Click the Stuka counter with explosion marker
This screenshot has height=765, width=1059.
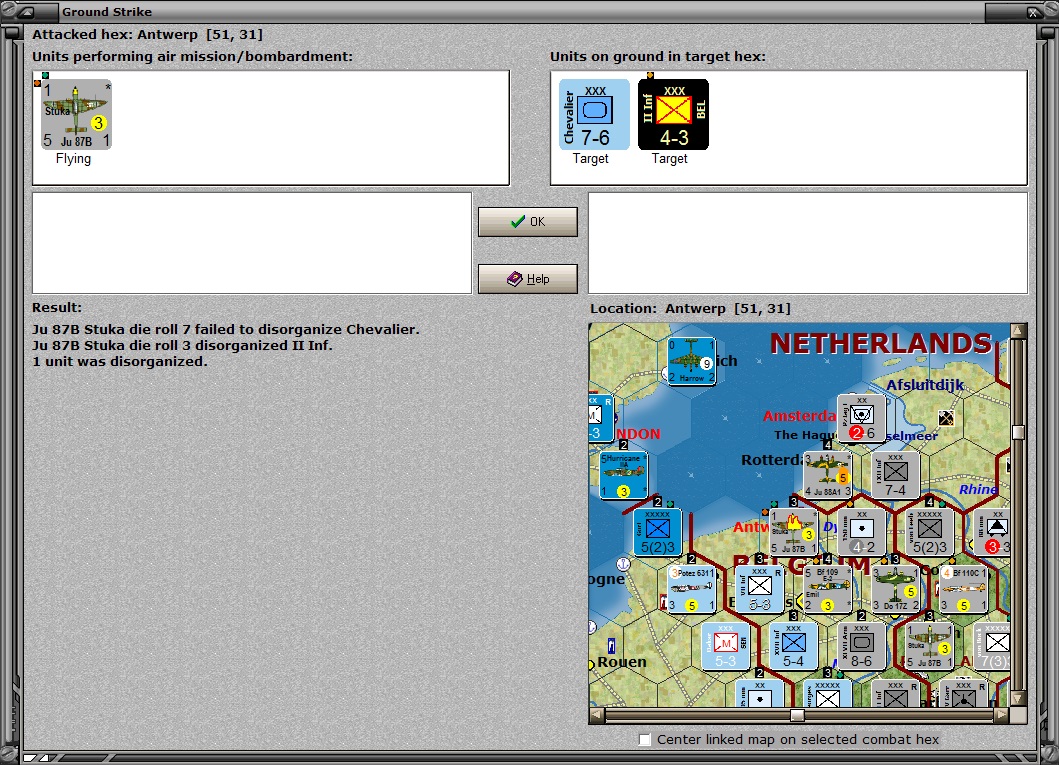(x=794, y=533)
